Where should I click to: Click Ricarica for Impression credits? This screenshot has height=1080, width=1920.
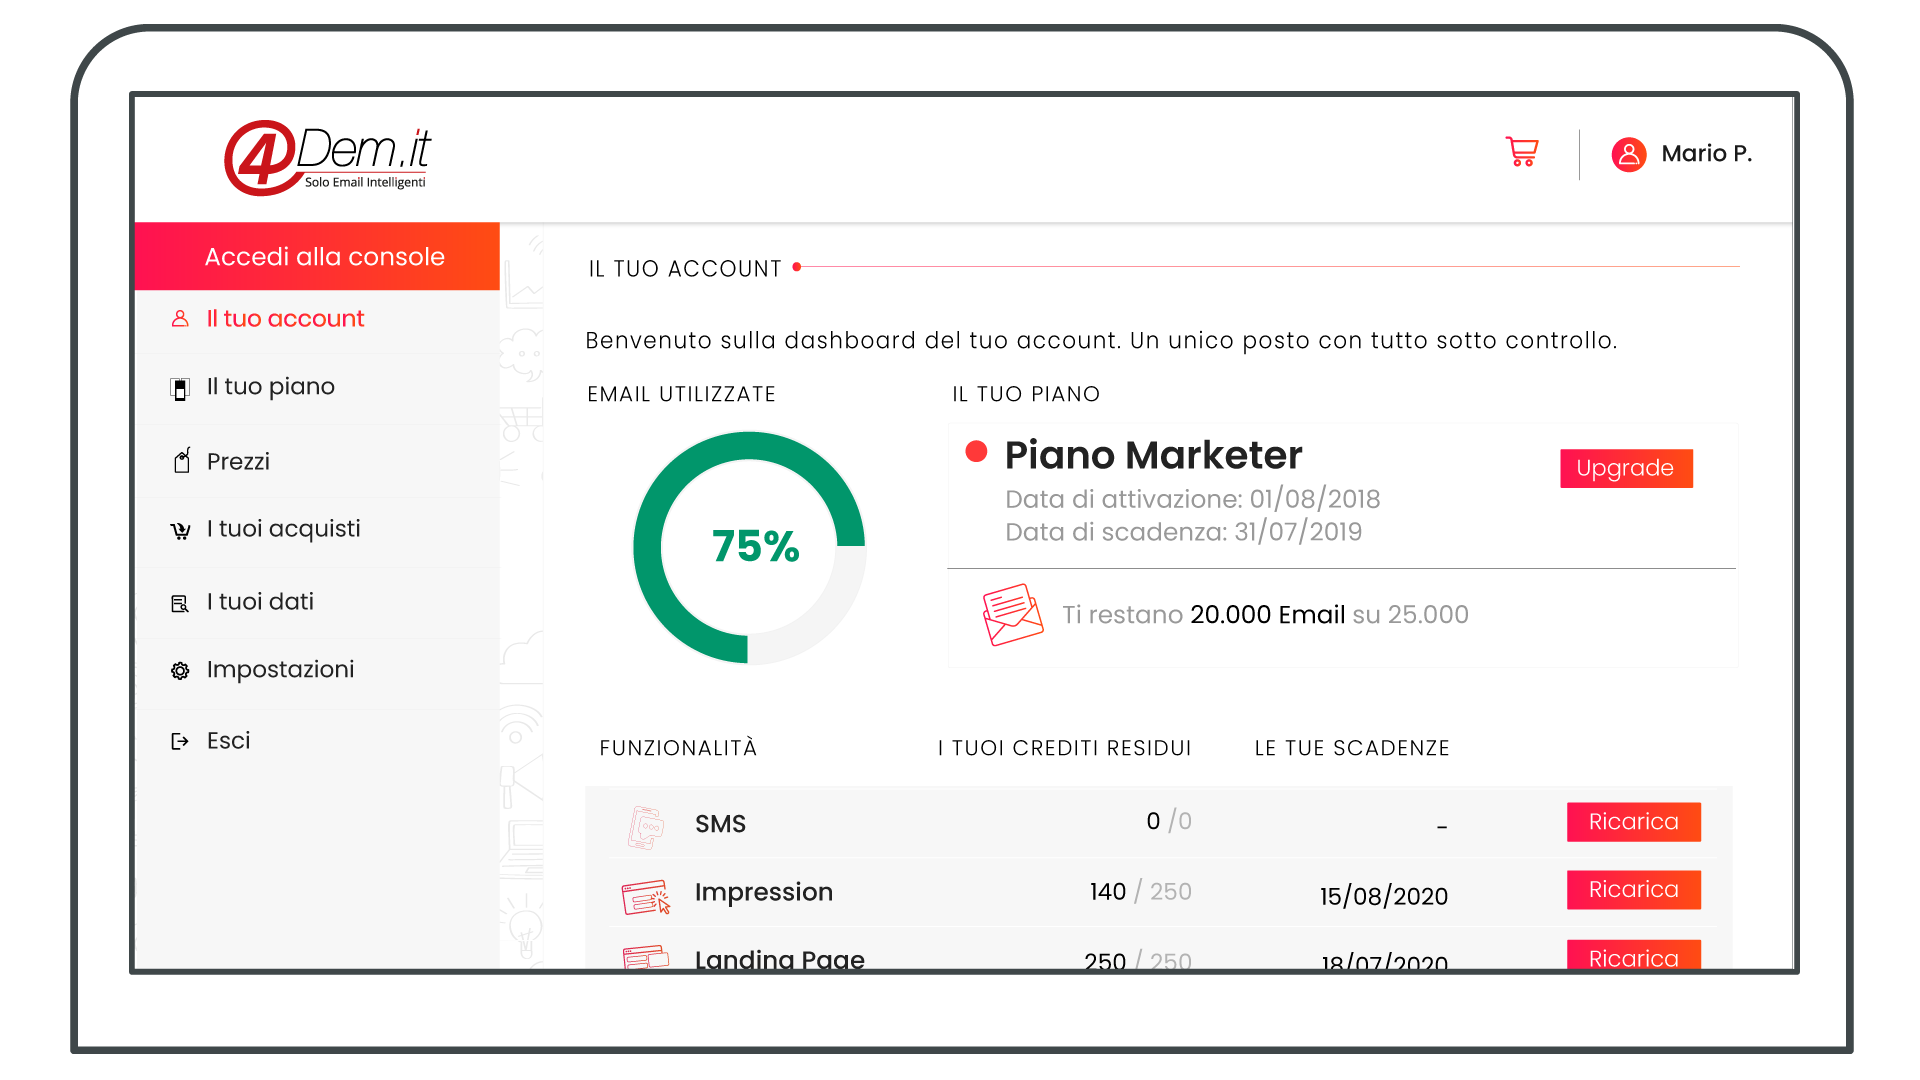[1631, 890]
